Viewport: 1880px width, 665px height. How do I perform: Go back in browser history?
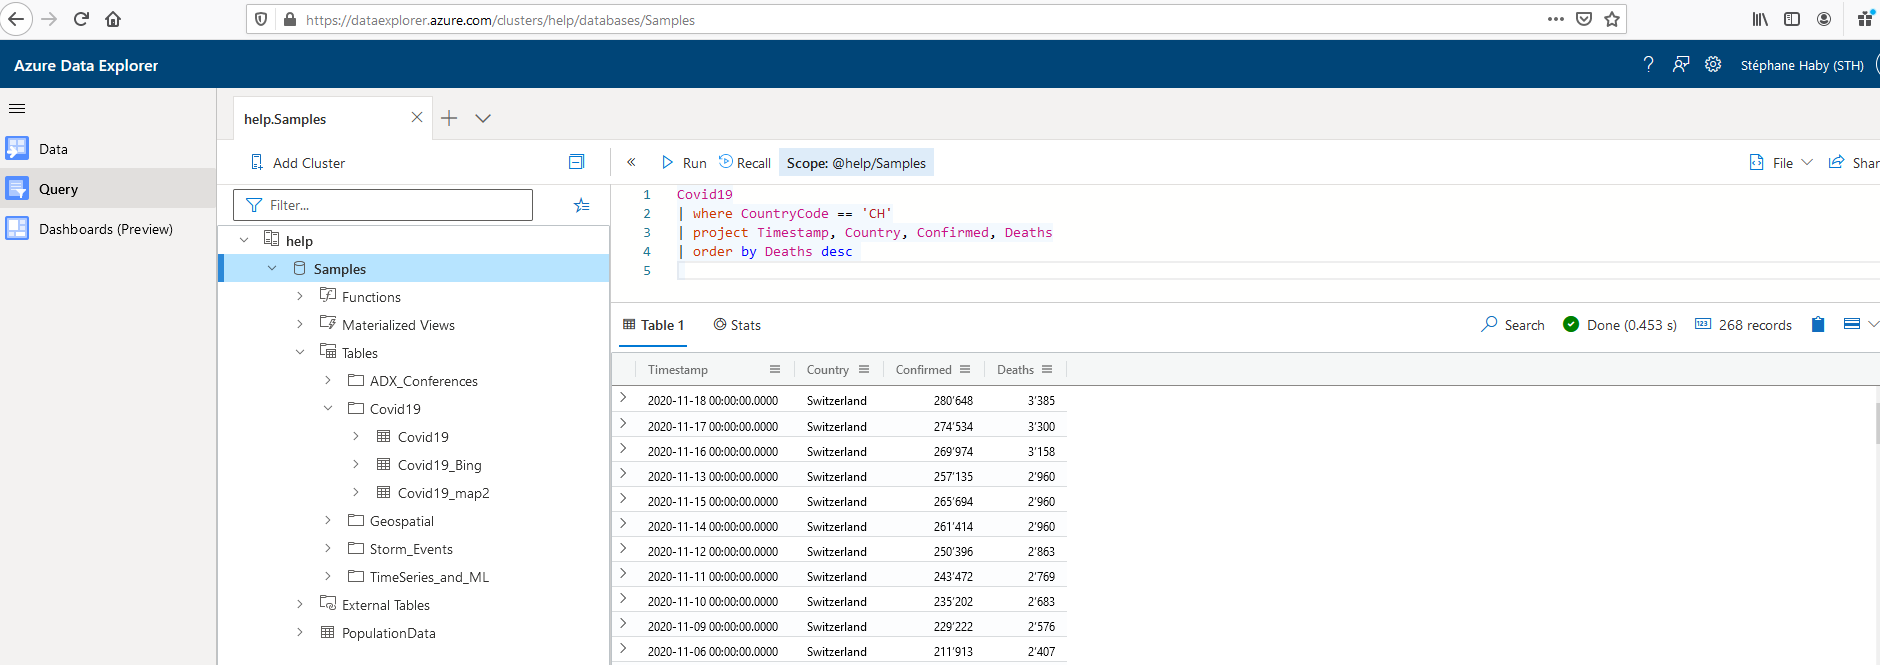[x=16, y=19]
